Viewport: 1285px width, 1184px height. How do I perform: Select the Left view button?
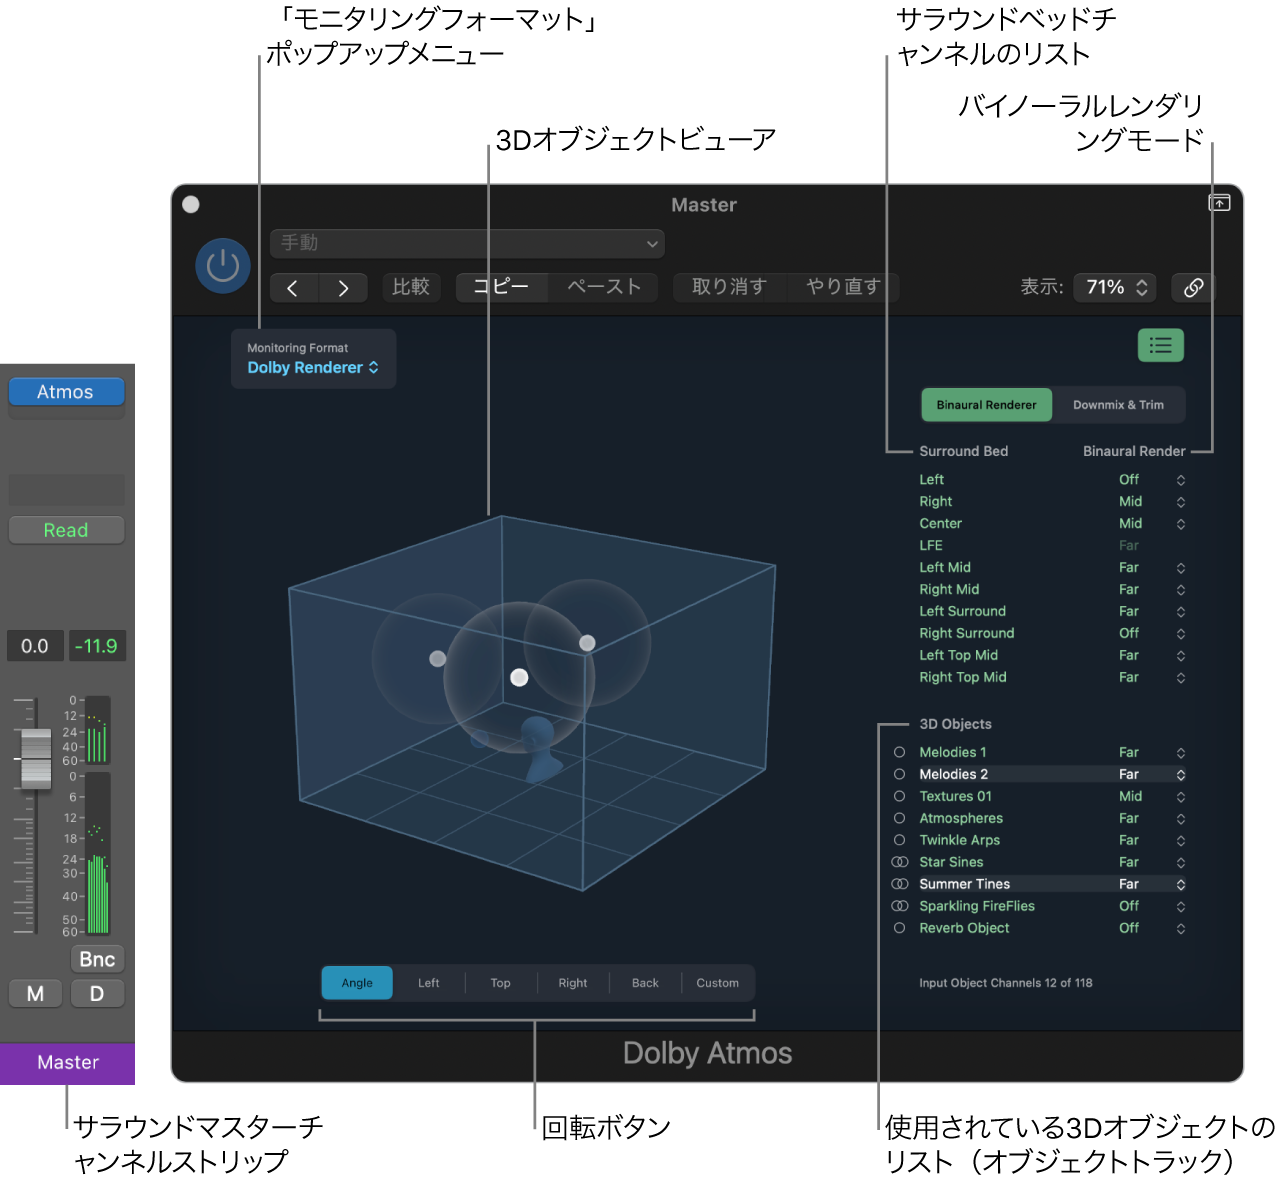click(x=429, y=983)
